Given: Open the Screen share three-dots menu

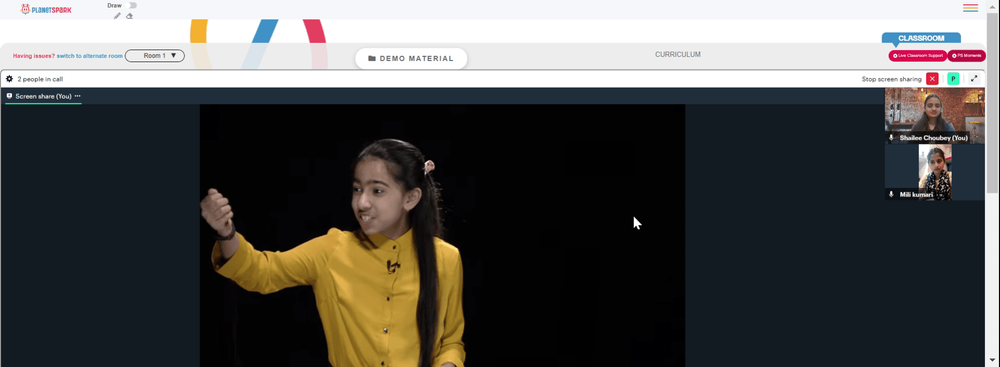Looking at the screenshot, I should [77, 96].
